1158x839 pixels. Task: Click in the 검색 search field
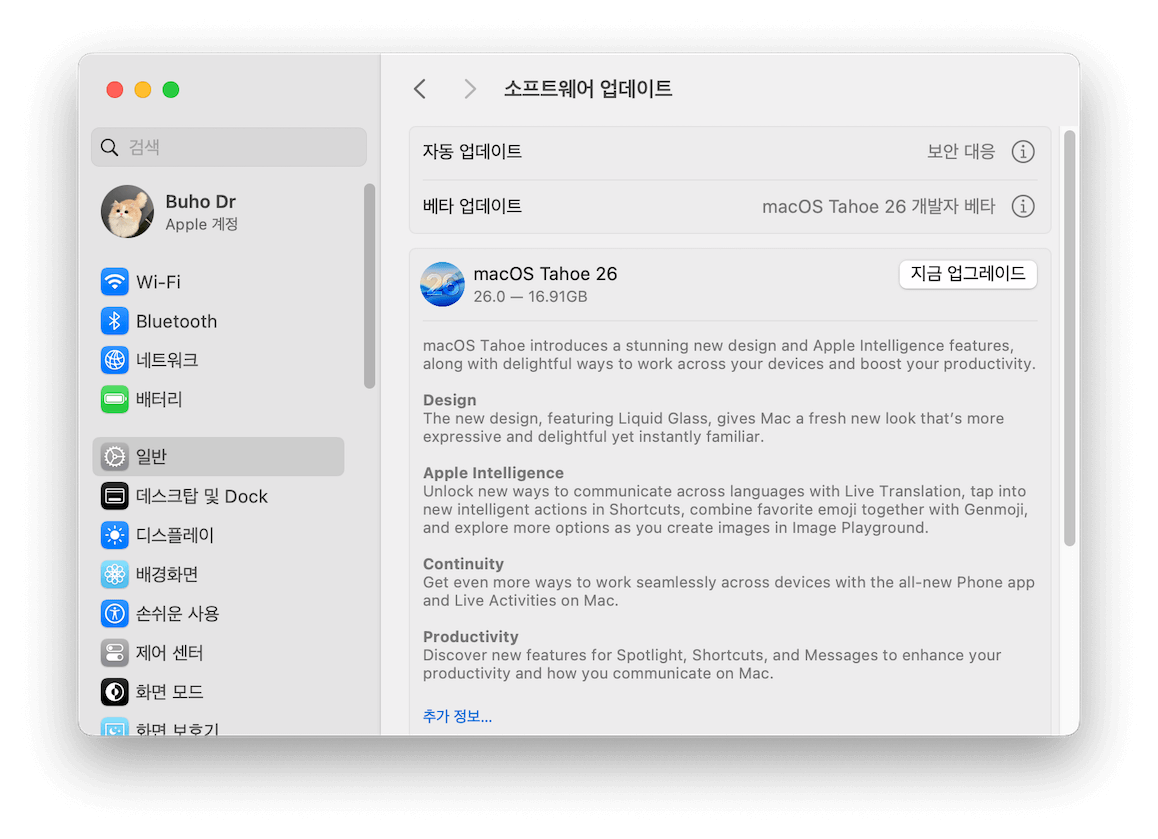coord(229,147)
